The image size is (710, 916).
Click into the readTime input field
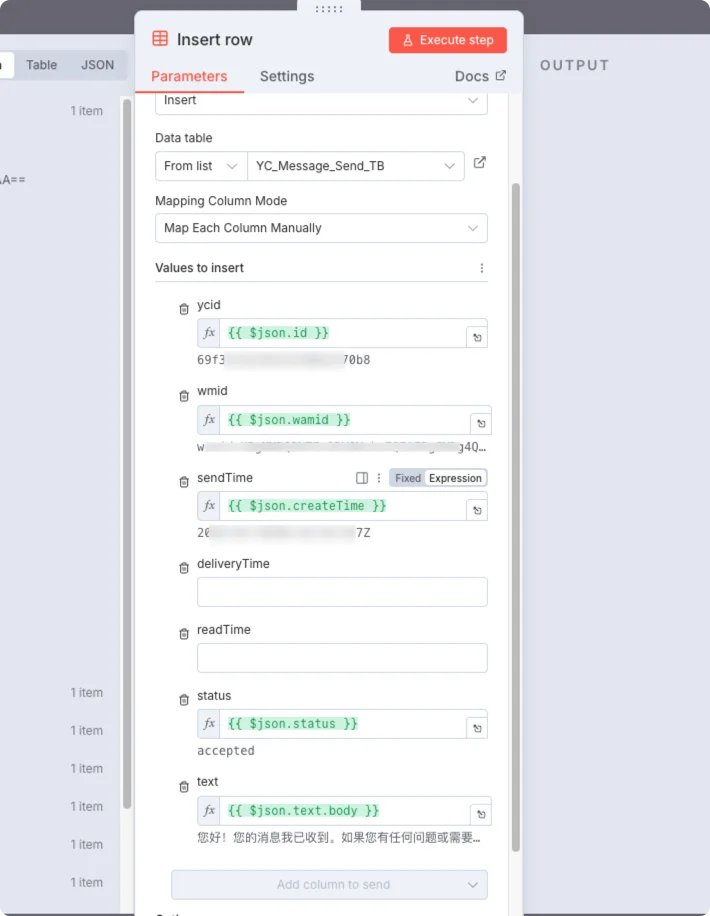342,658
